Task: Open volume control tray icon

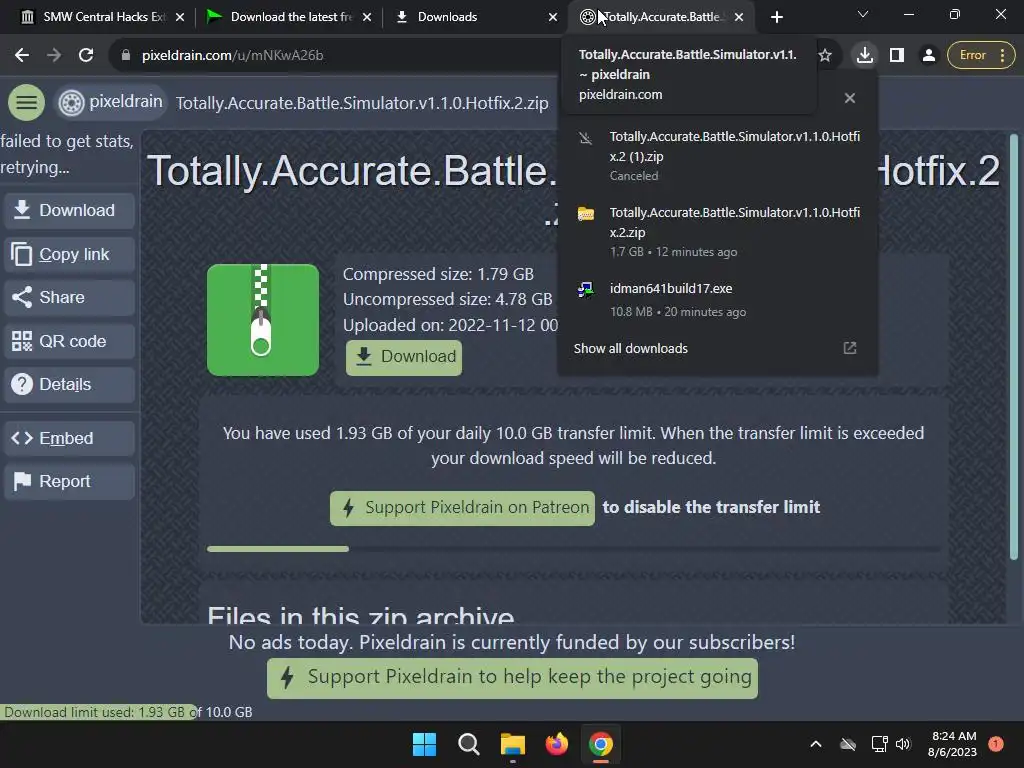Action: (x=903, y=744)
